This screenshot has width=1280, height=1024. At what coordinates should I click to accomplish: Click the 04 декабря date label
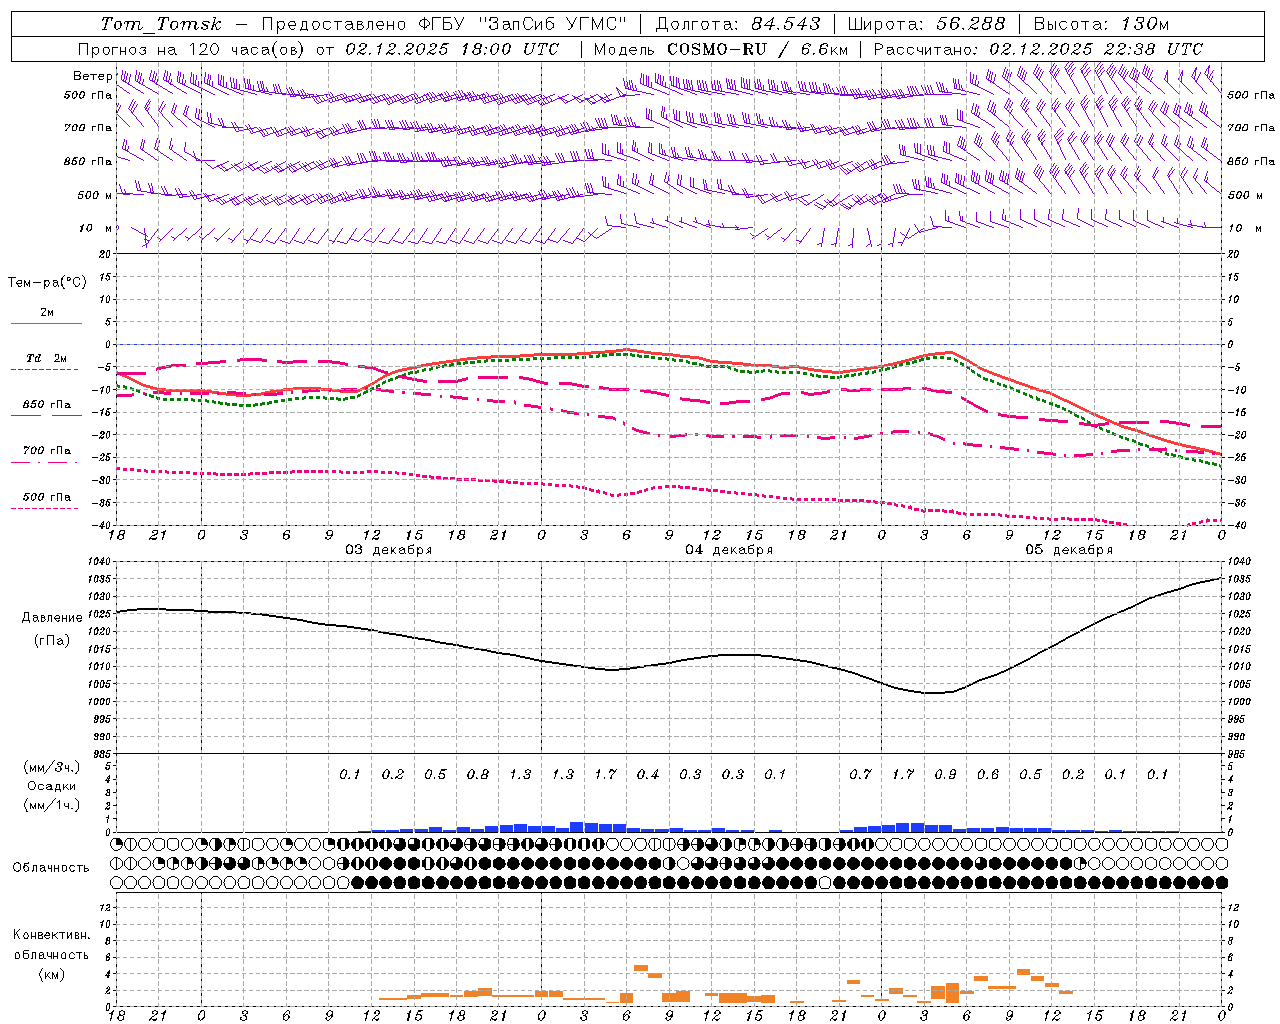tap(729, 550)
